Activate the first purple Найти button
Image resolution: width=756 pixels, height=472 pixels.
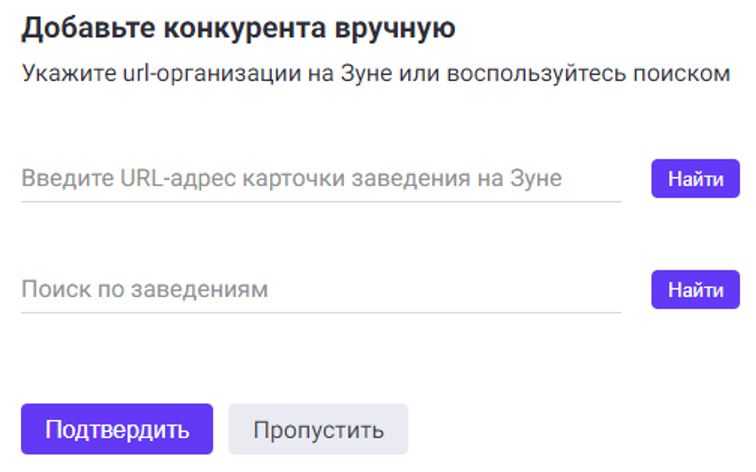coord(695,179)
